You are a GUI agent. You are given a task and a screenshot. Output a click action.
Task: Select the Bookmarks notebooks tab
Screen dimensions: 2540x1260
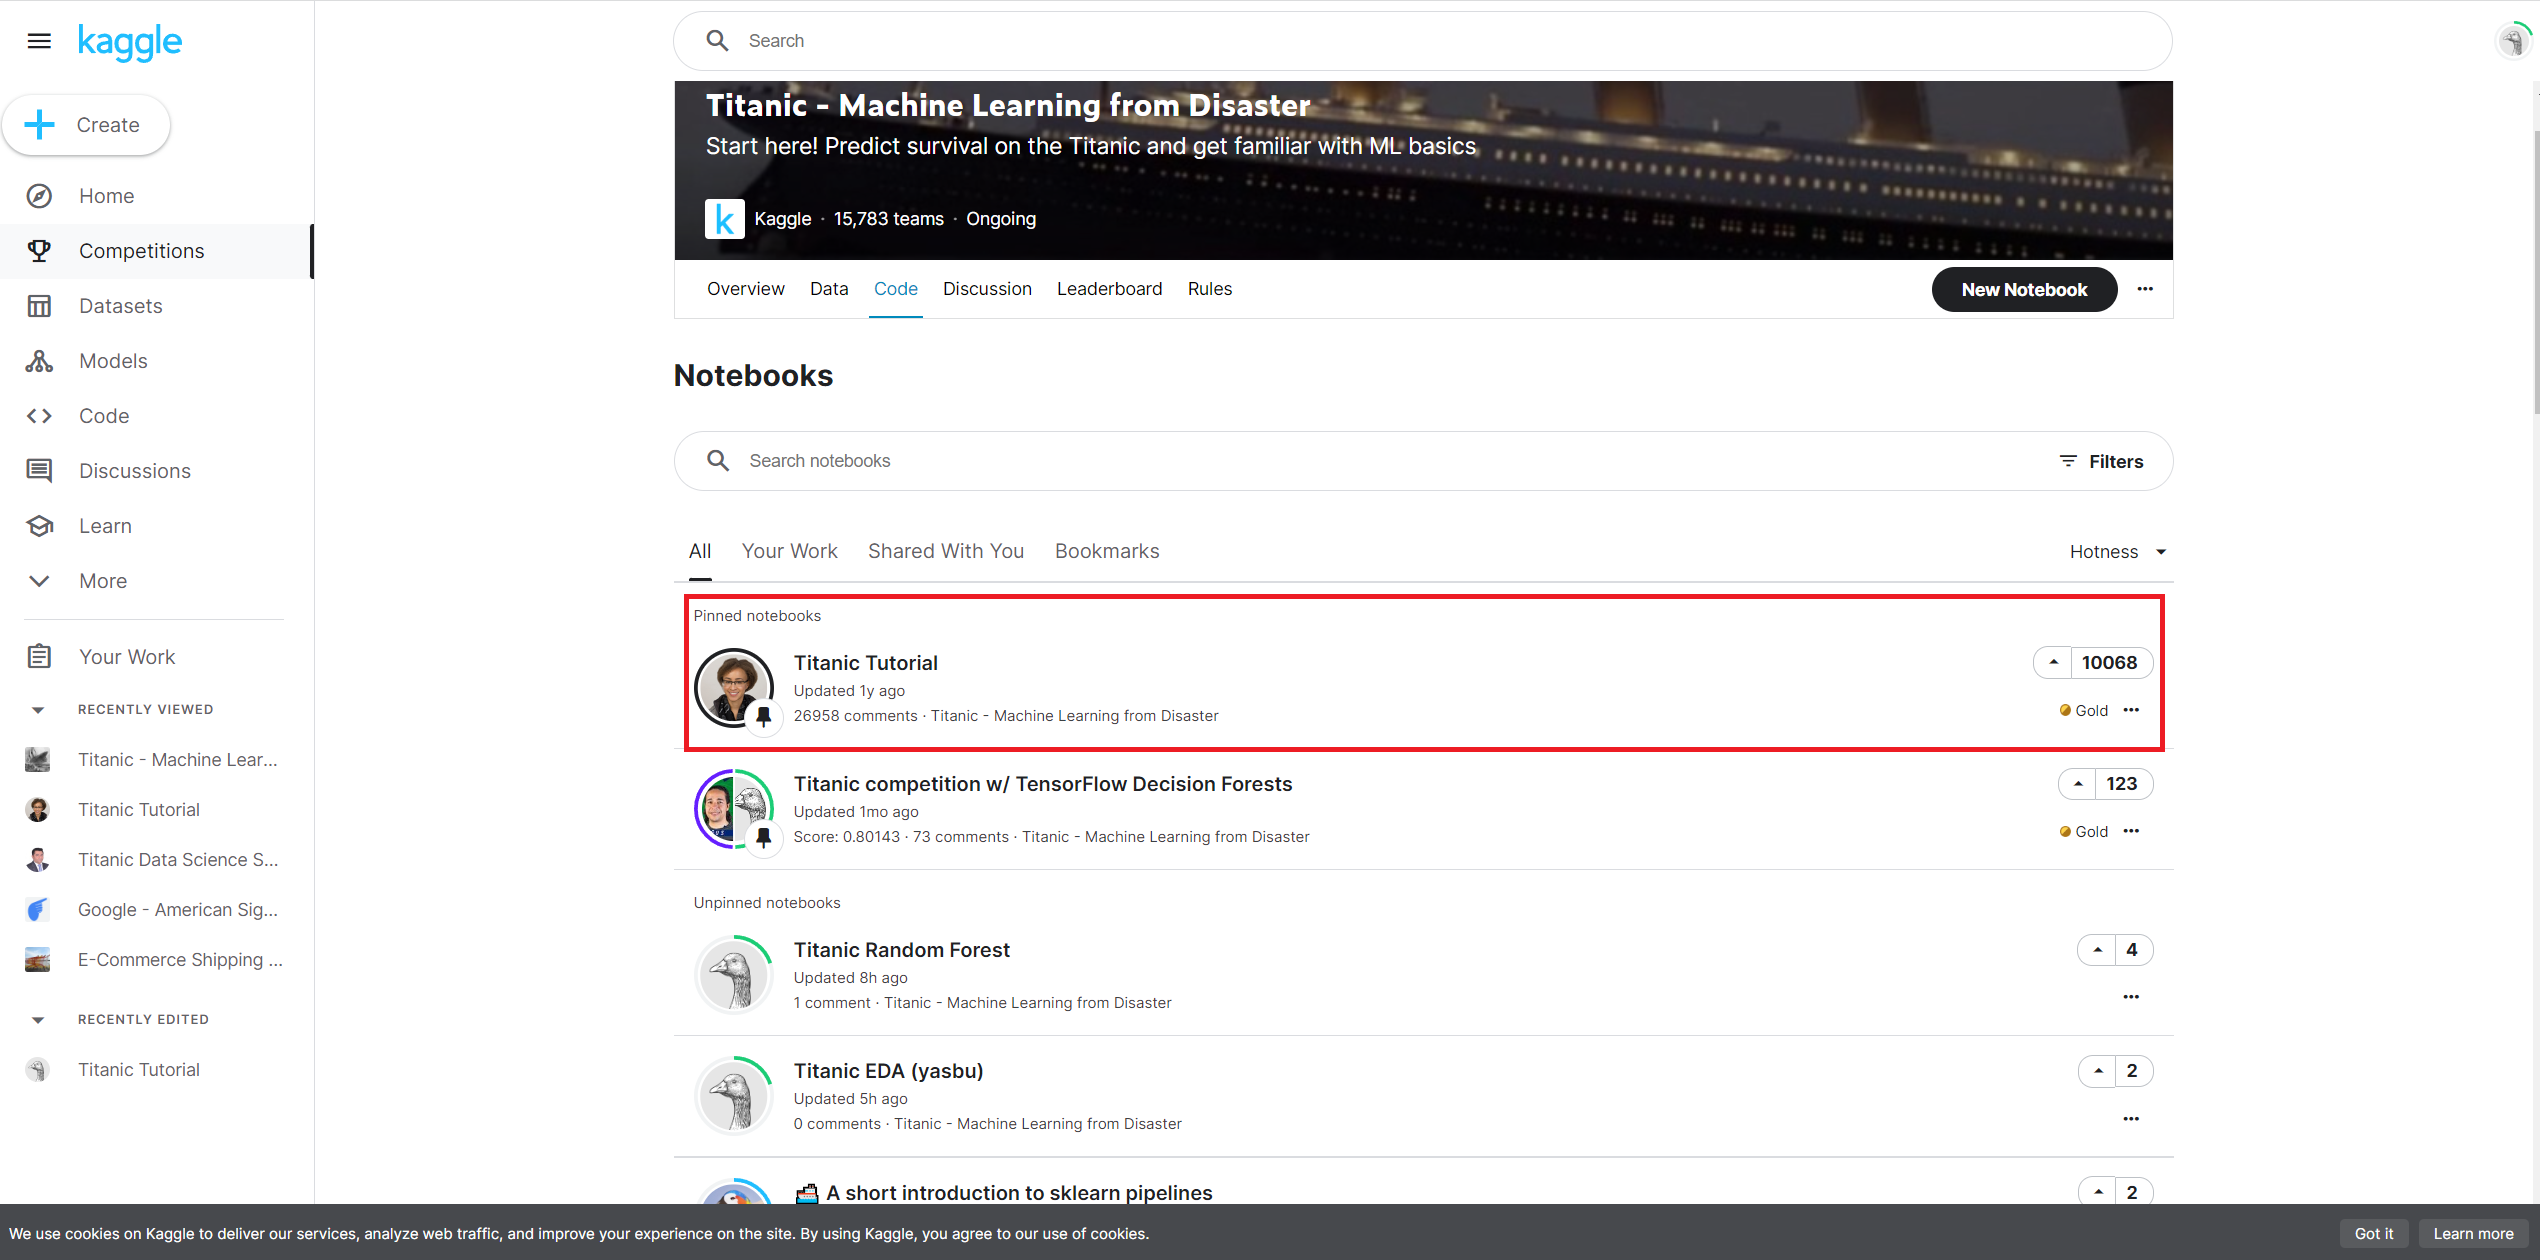pos(1106,551)
